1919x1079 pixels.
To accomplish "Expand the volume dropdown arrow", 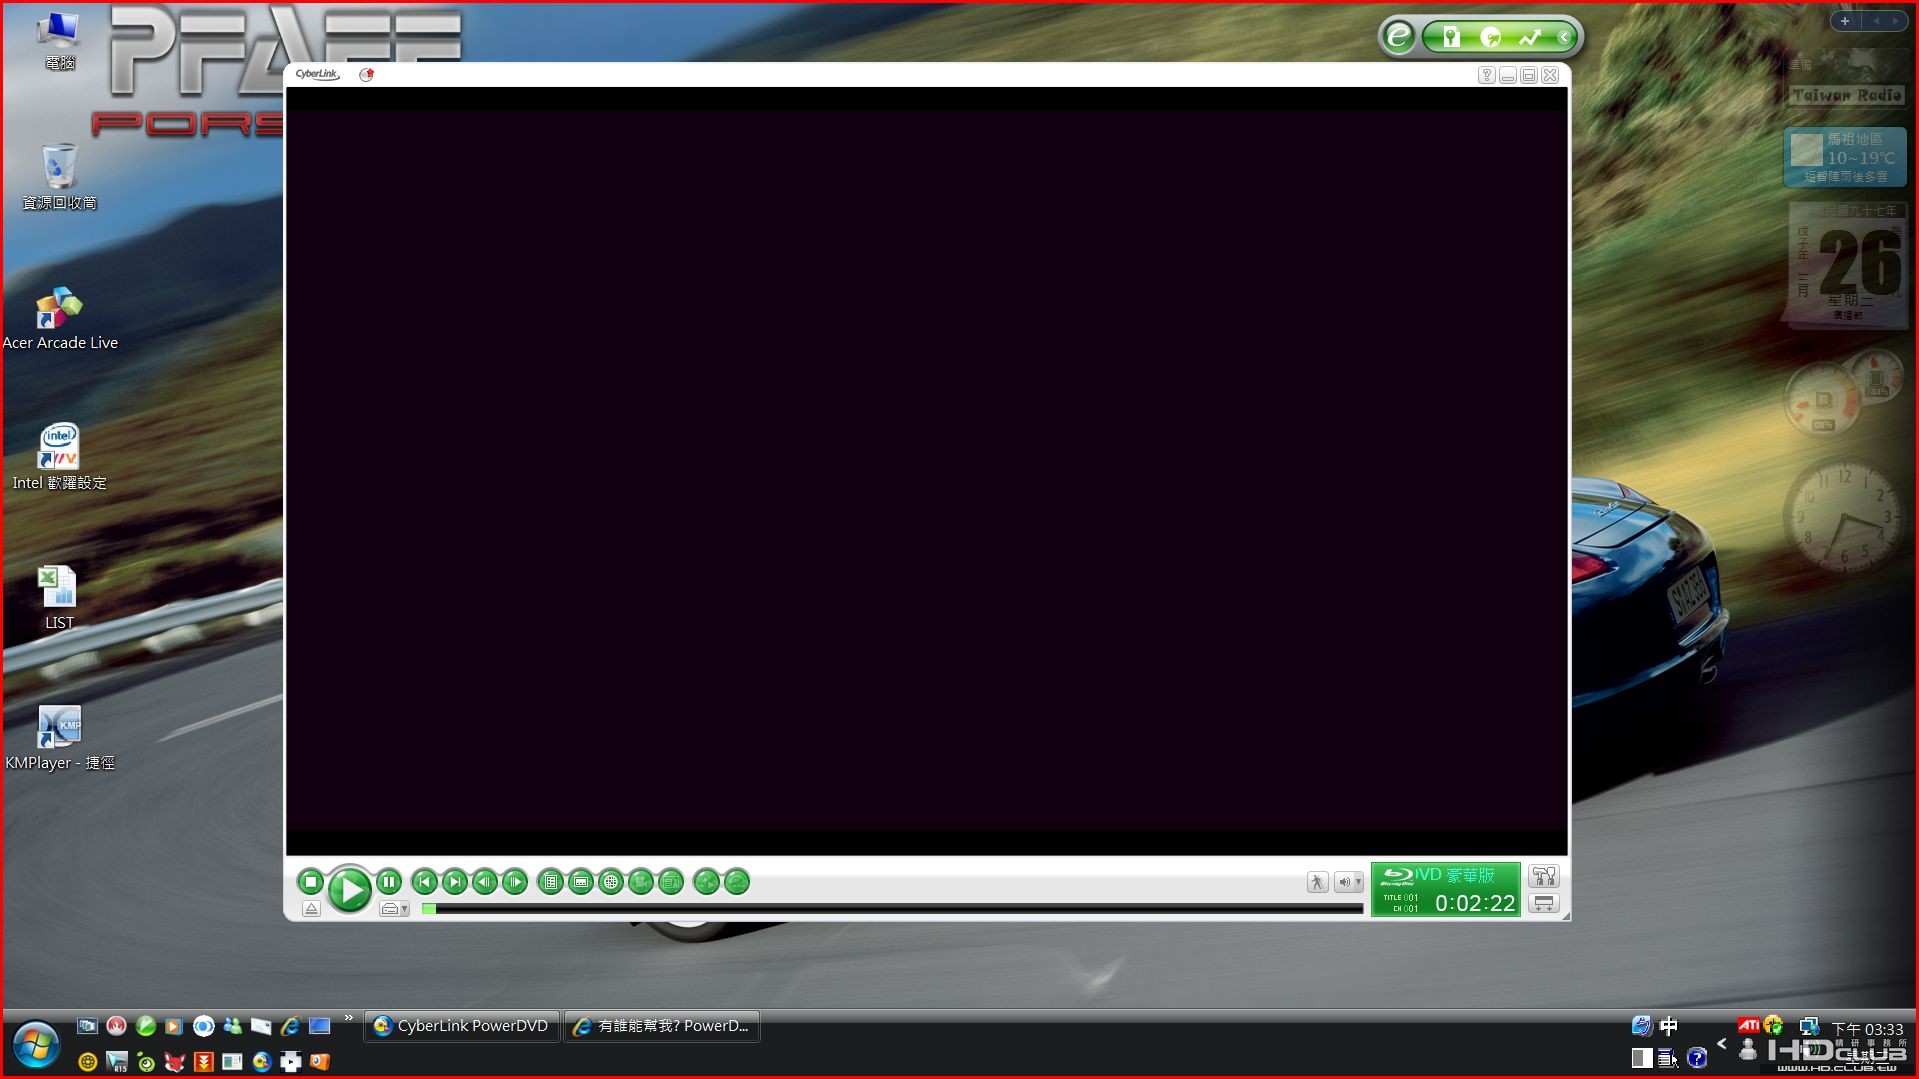I will pyautogui.click(x=1358, y=882).
